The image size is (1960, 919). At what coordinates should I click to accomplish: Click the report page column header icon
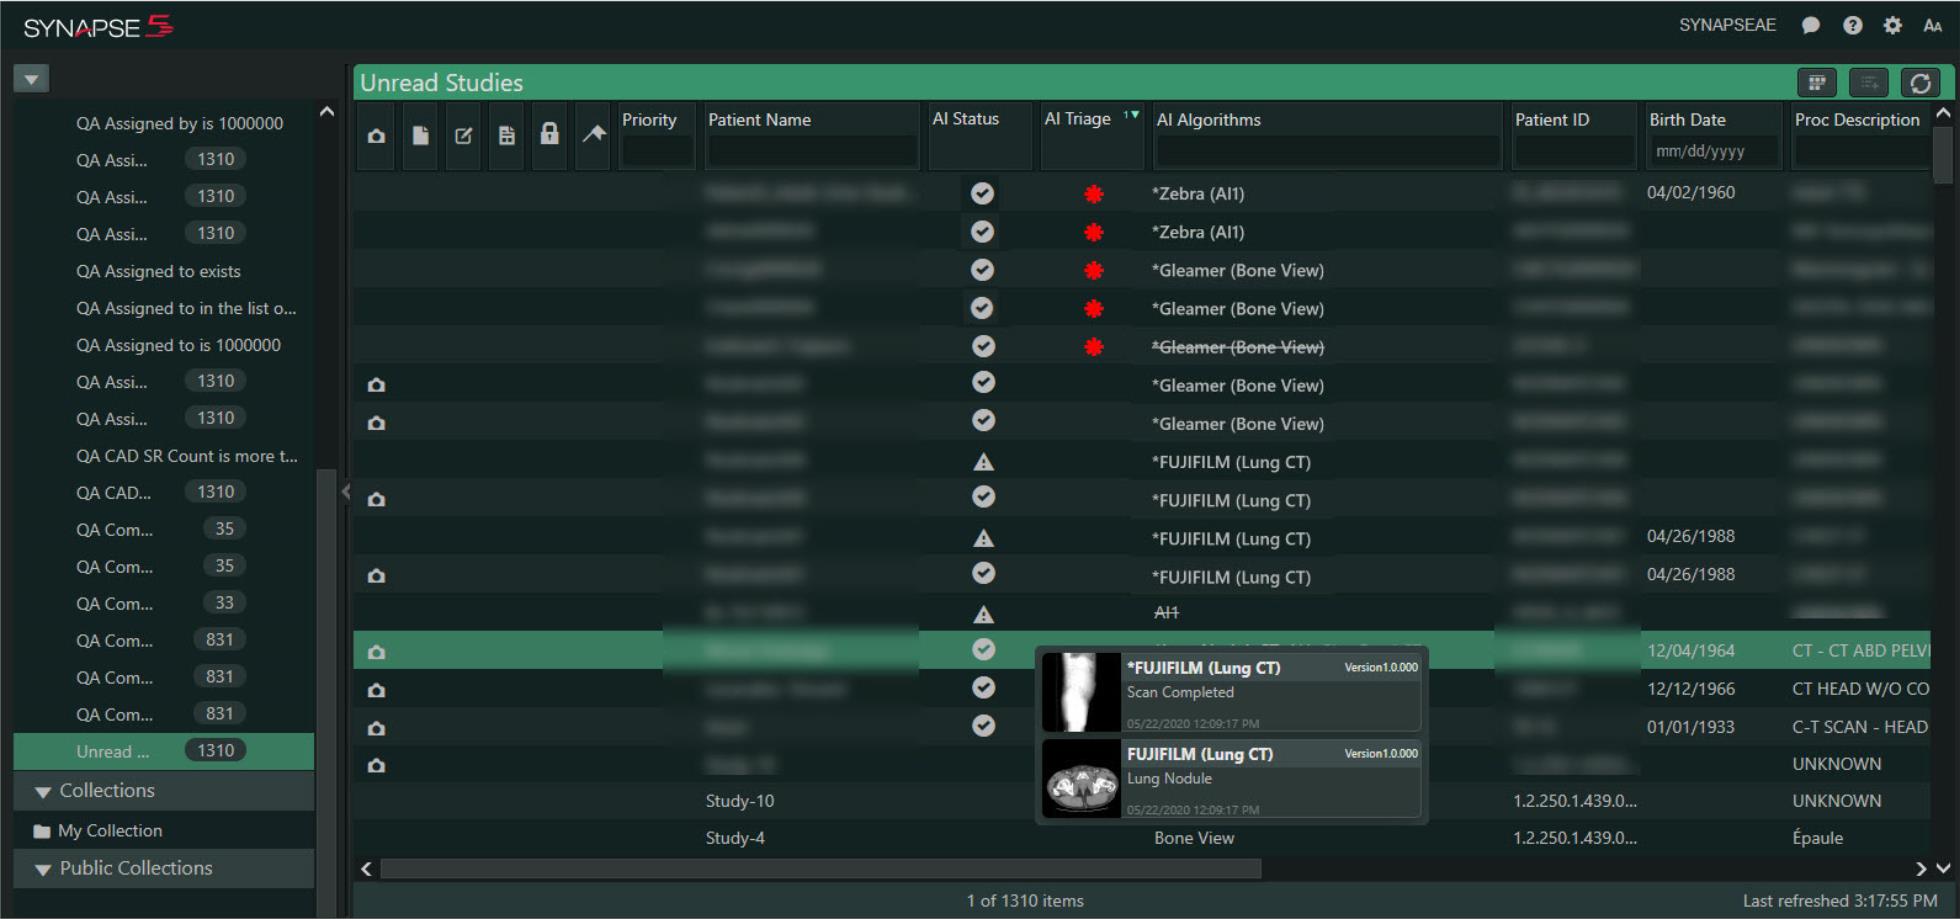507,135
